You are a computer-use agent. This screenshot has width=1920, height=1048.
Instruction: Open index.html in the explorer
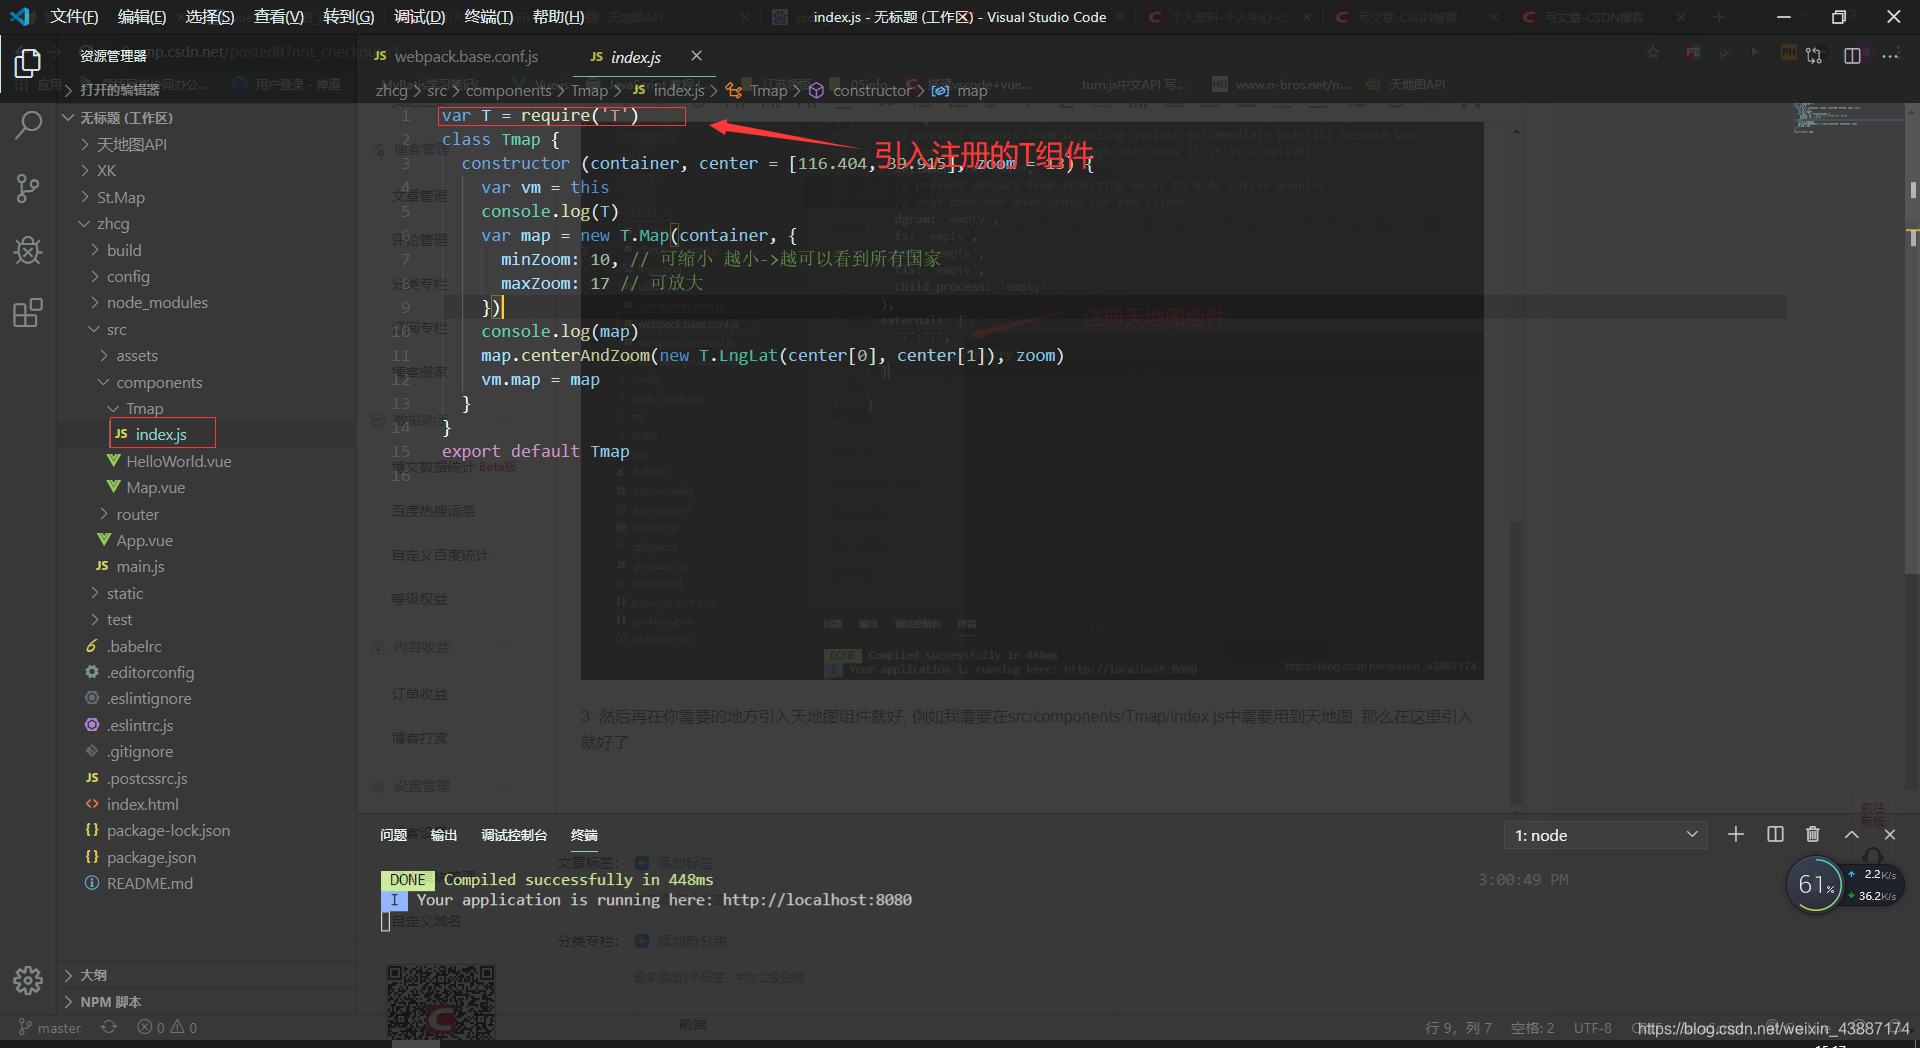(142, 804)
